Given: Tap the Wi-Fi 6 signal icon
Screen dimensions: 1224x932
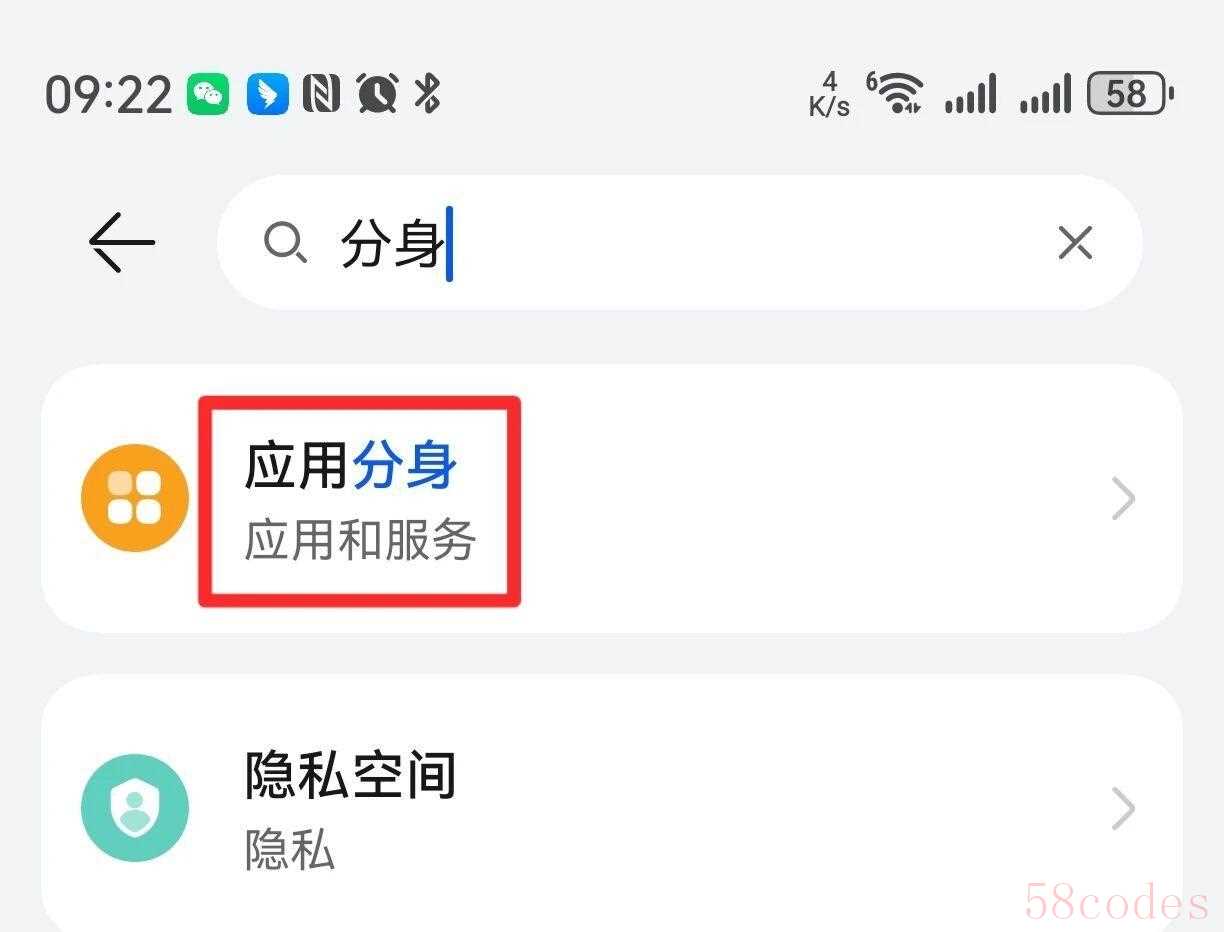Looking at the screenshot, I should [895, 94].
